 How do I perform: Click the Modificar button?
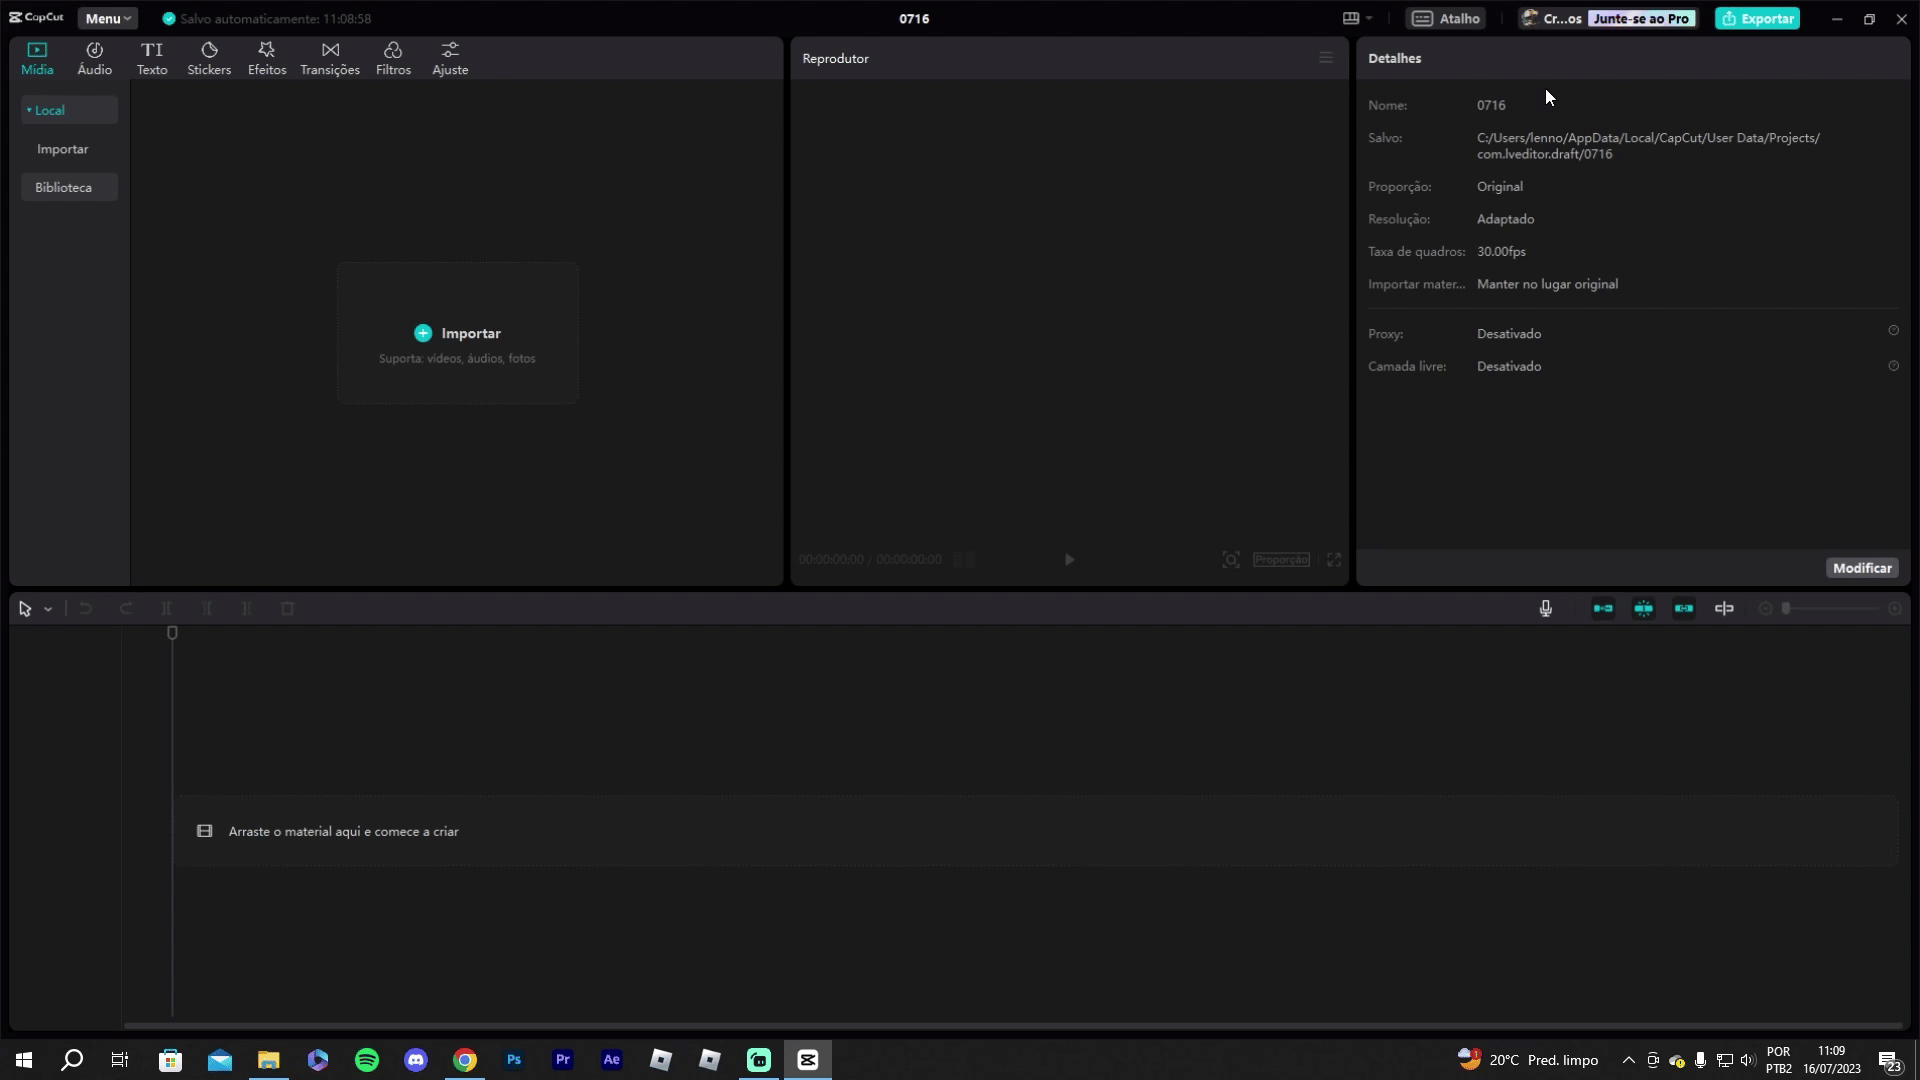[1861, 568]
